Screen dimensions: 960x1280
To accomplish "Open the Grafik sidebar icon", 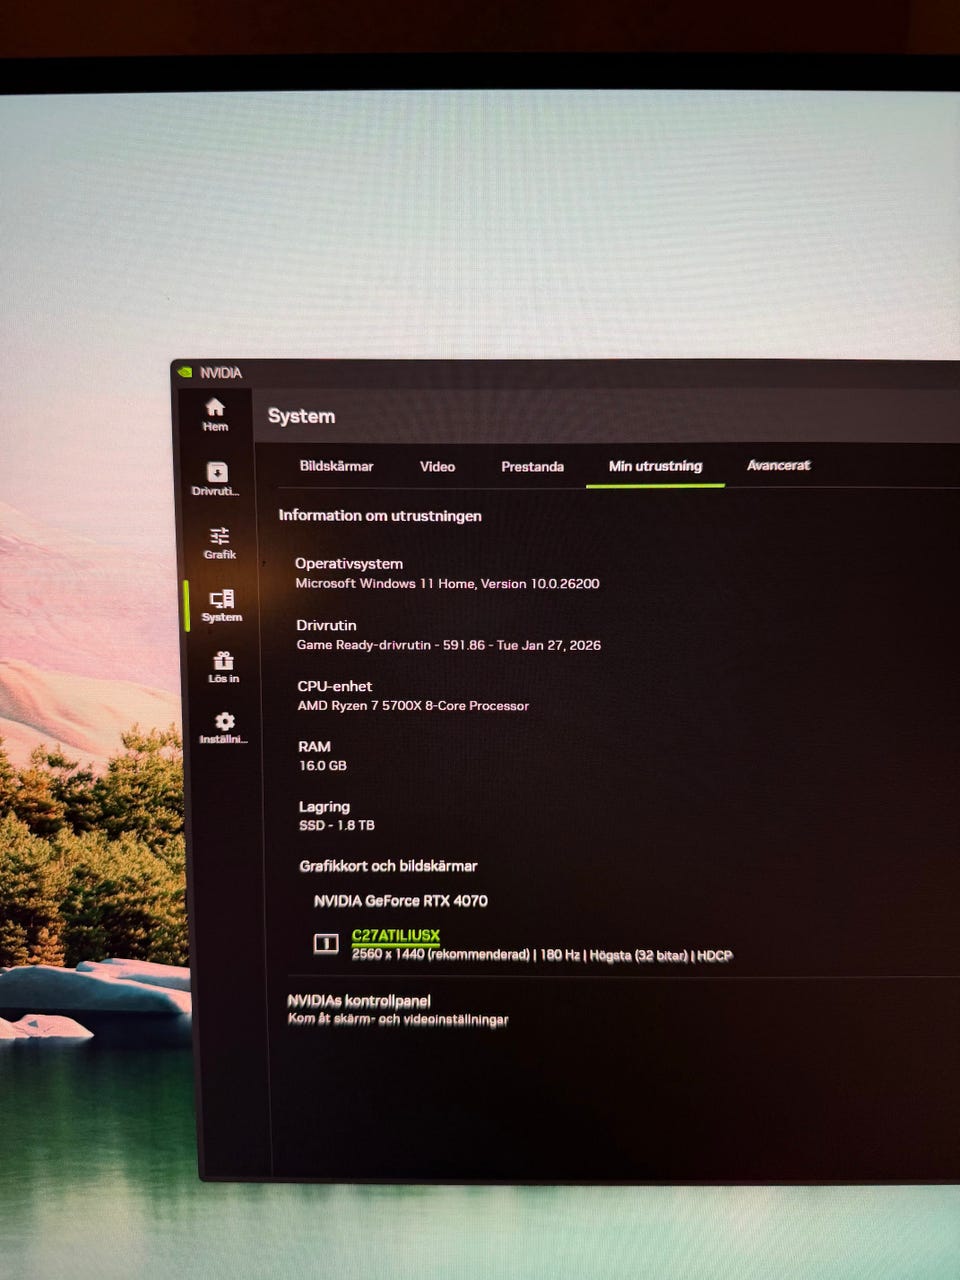I will click(x=219, y=543).
